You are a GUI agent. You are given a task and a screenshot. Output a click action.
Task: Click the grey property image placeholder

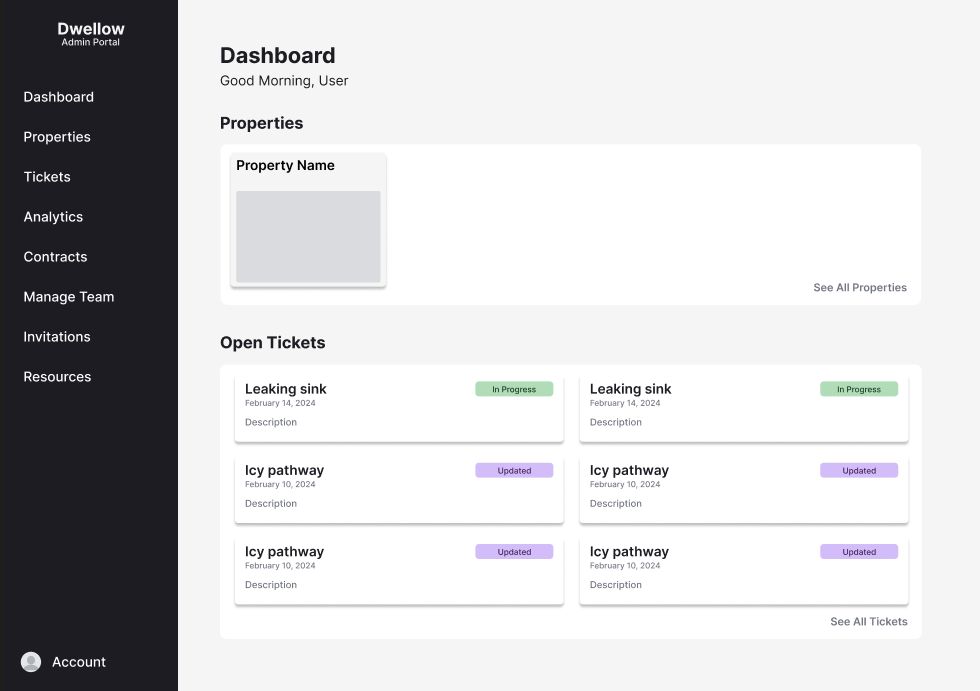coord(308,236)
